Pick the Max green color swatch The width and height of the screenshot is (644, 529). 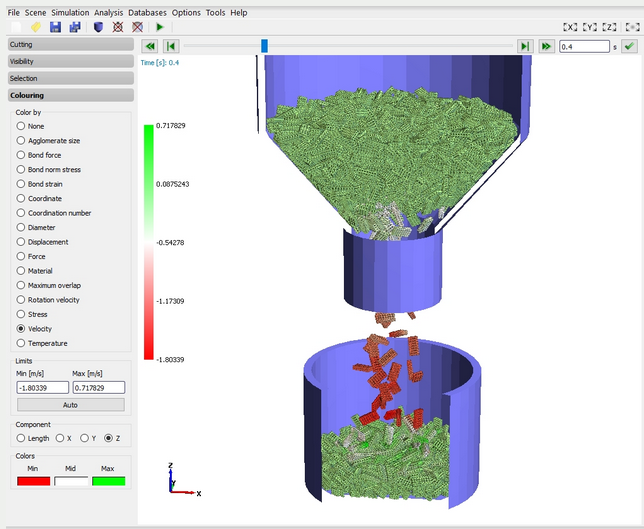106,481
